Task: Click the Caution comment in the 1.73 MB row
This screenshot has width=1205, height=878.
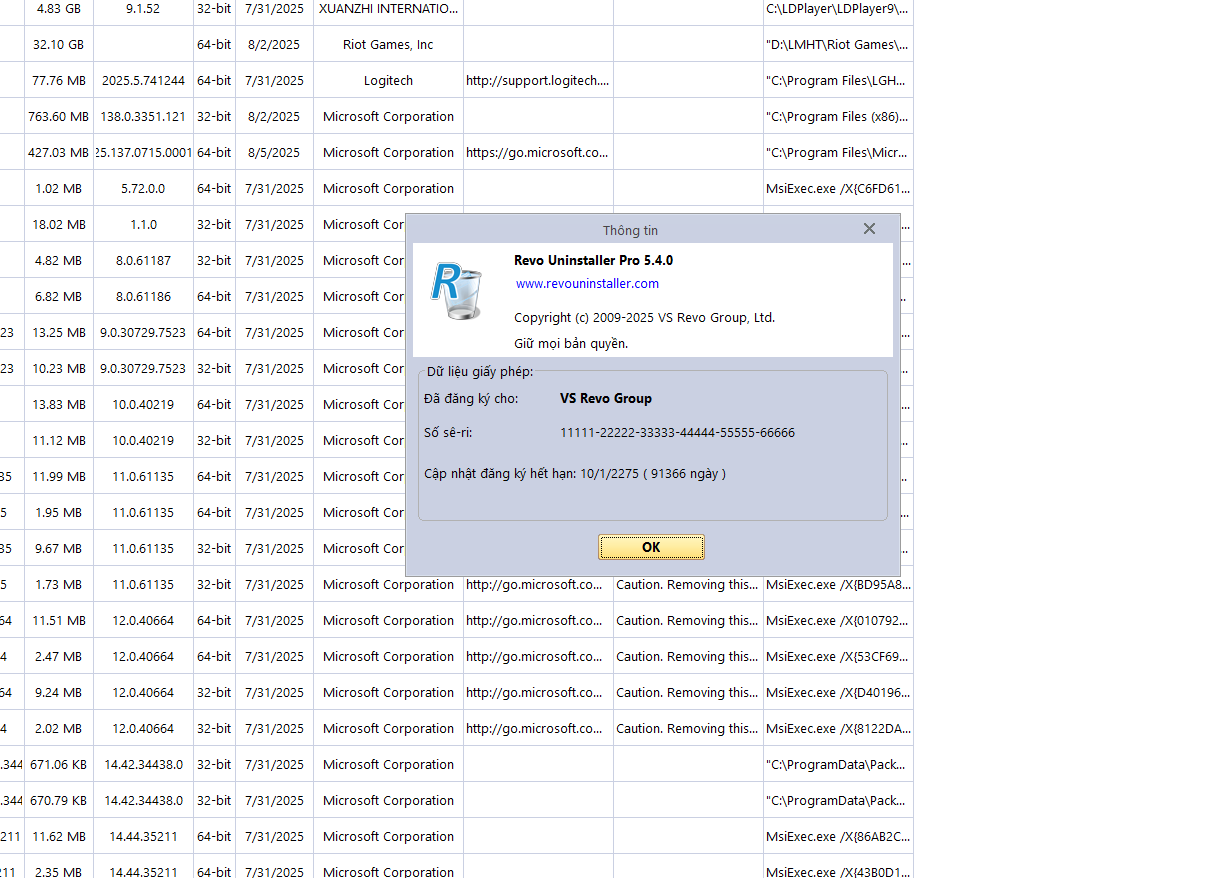Action: (687, 585)
